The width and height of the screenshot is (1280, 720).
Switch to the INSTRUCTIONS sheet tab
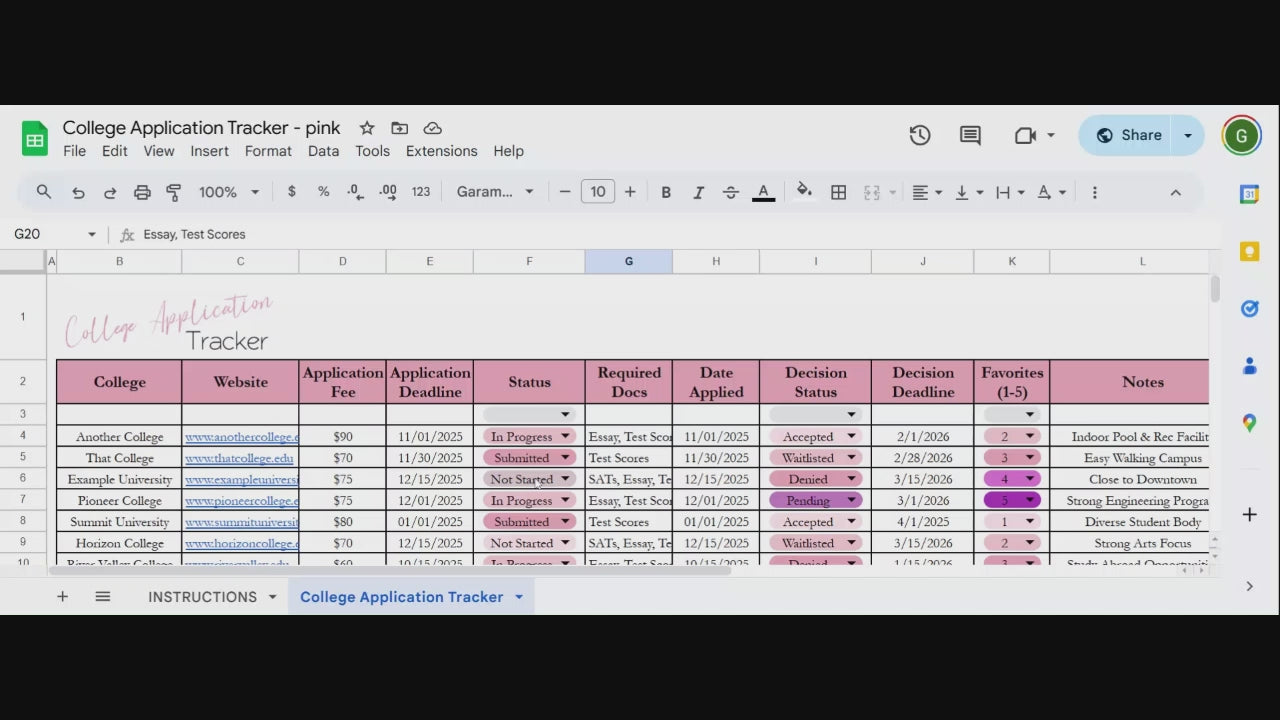point(202,597)
